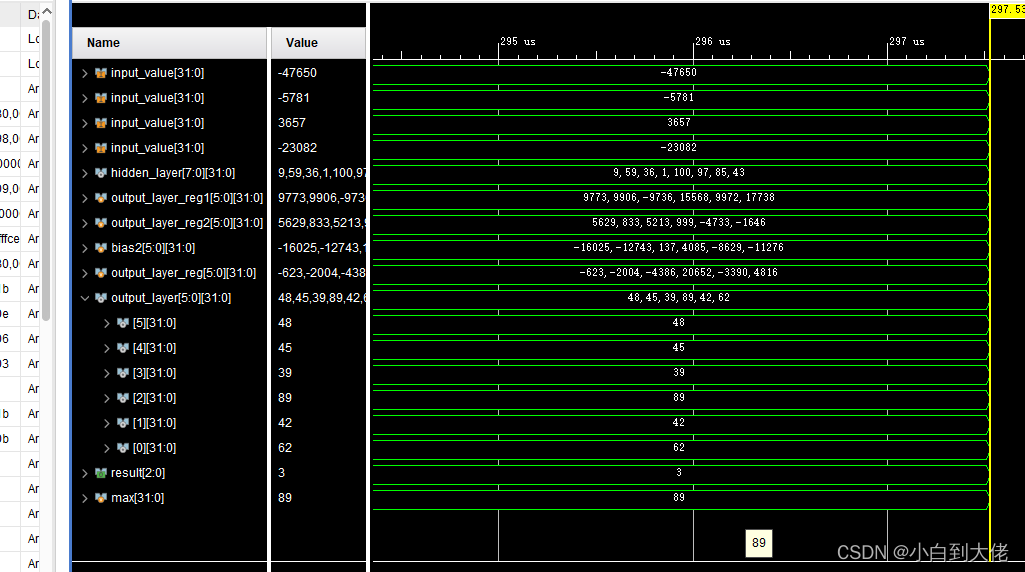Viewport: 1025px width, 572px height.
Task: Click value cell 9,59,36,1,100,97 for hidden_layer
Action: (322, 173)
